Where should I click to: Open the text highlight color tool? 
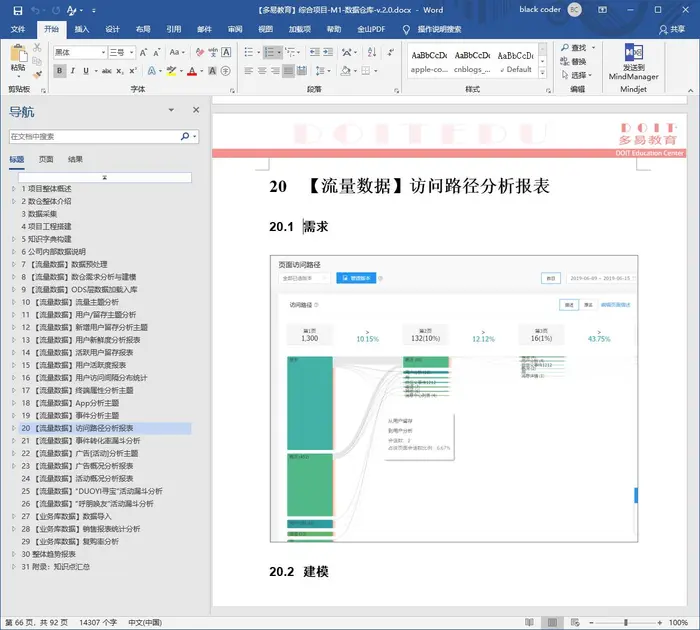pyautogui.click(x=171, y=71)
